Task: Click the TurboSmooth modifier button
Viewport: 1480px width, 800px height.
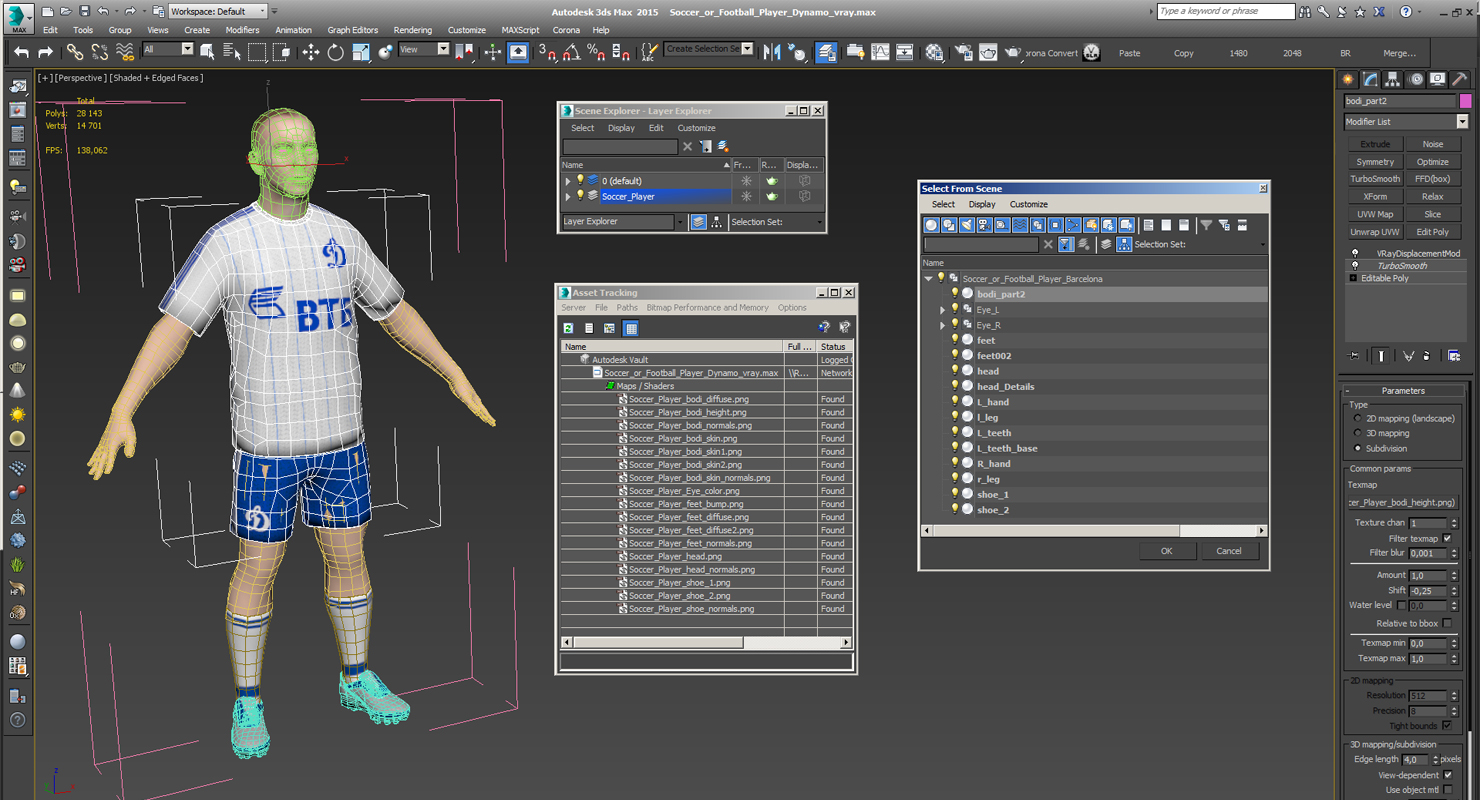Action: coord(1375,179)
